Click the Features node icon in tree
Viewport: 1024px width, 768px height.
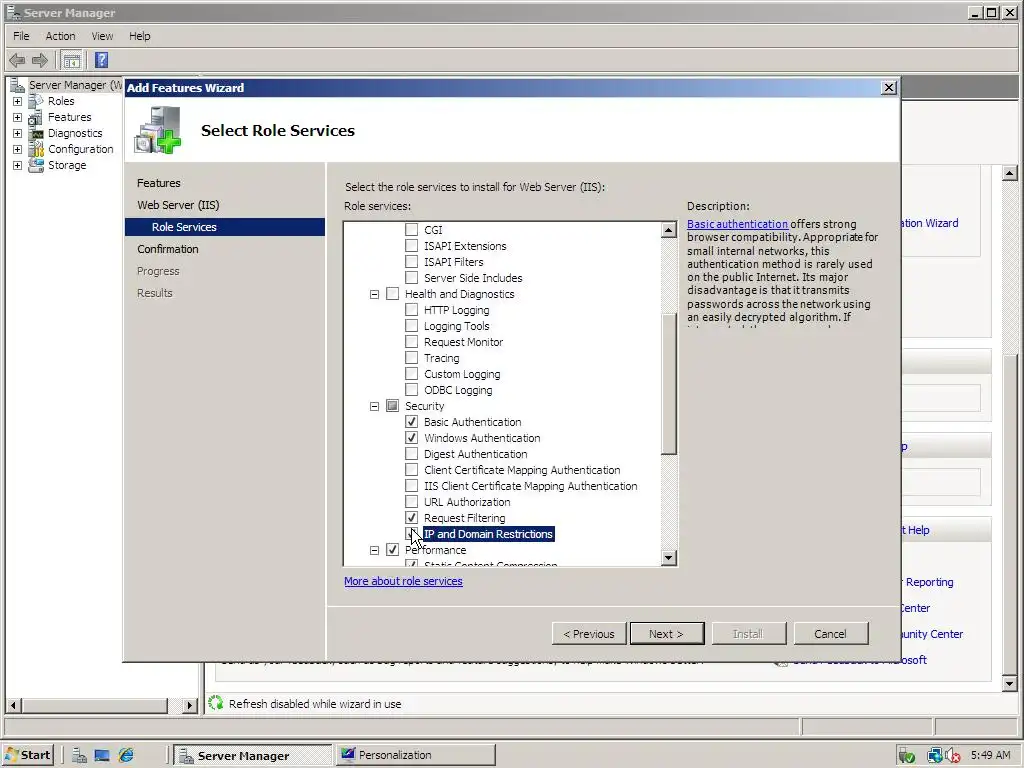click(x=36, y=118)
